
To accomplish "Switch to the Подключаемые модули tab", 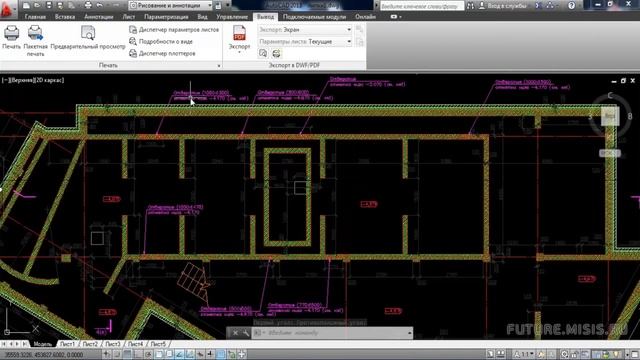I will coord(314,17).
